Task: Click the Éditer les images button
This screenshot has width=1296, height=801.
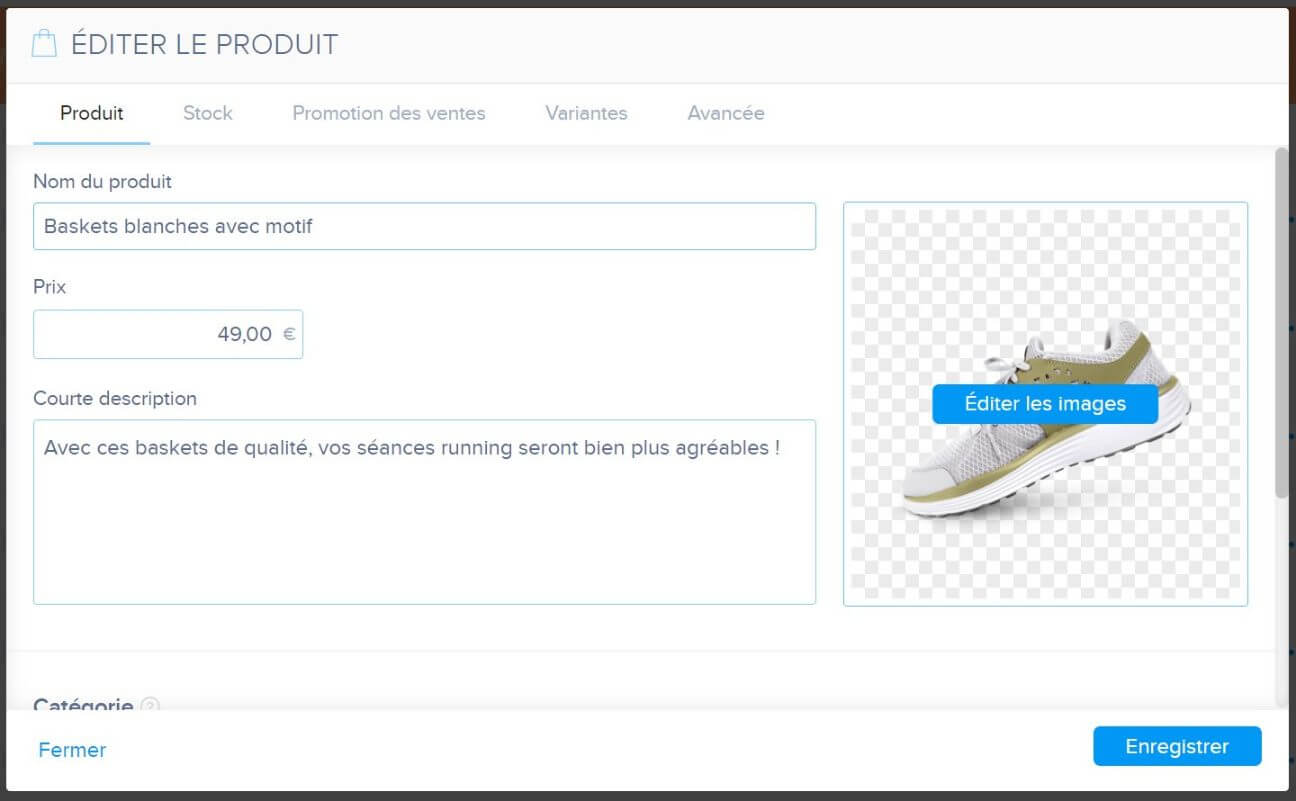Action: click(x=1045, y=404)
